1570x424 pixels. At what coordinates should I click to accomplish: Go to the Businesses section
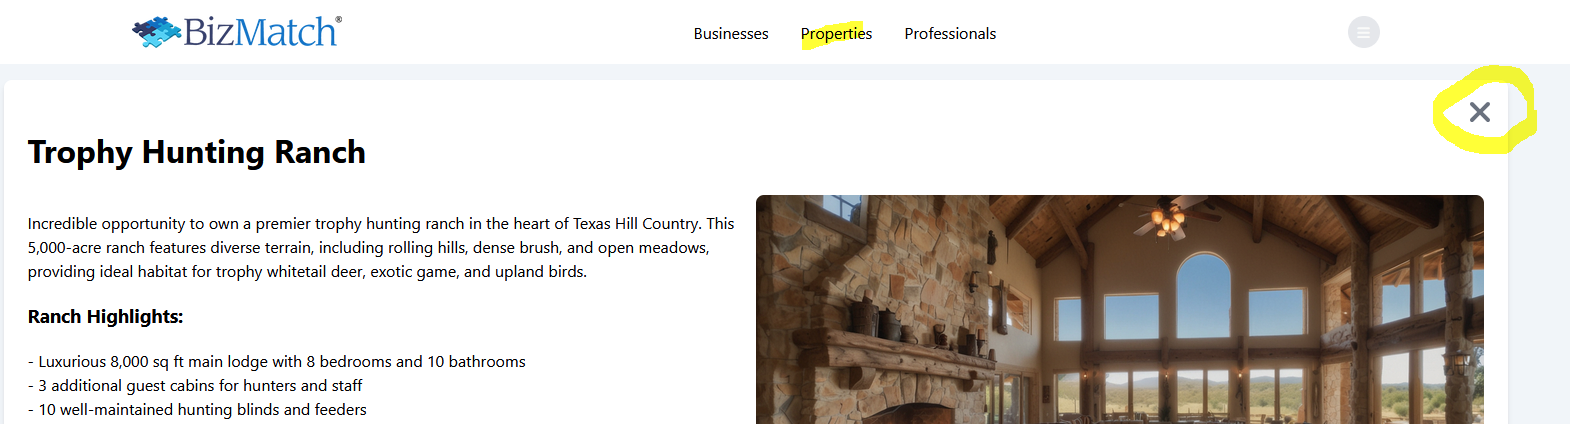coord(731,34)
